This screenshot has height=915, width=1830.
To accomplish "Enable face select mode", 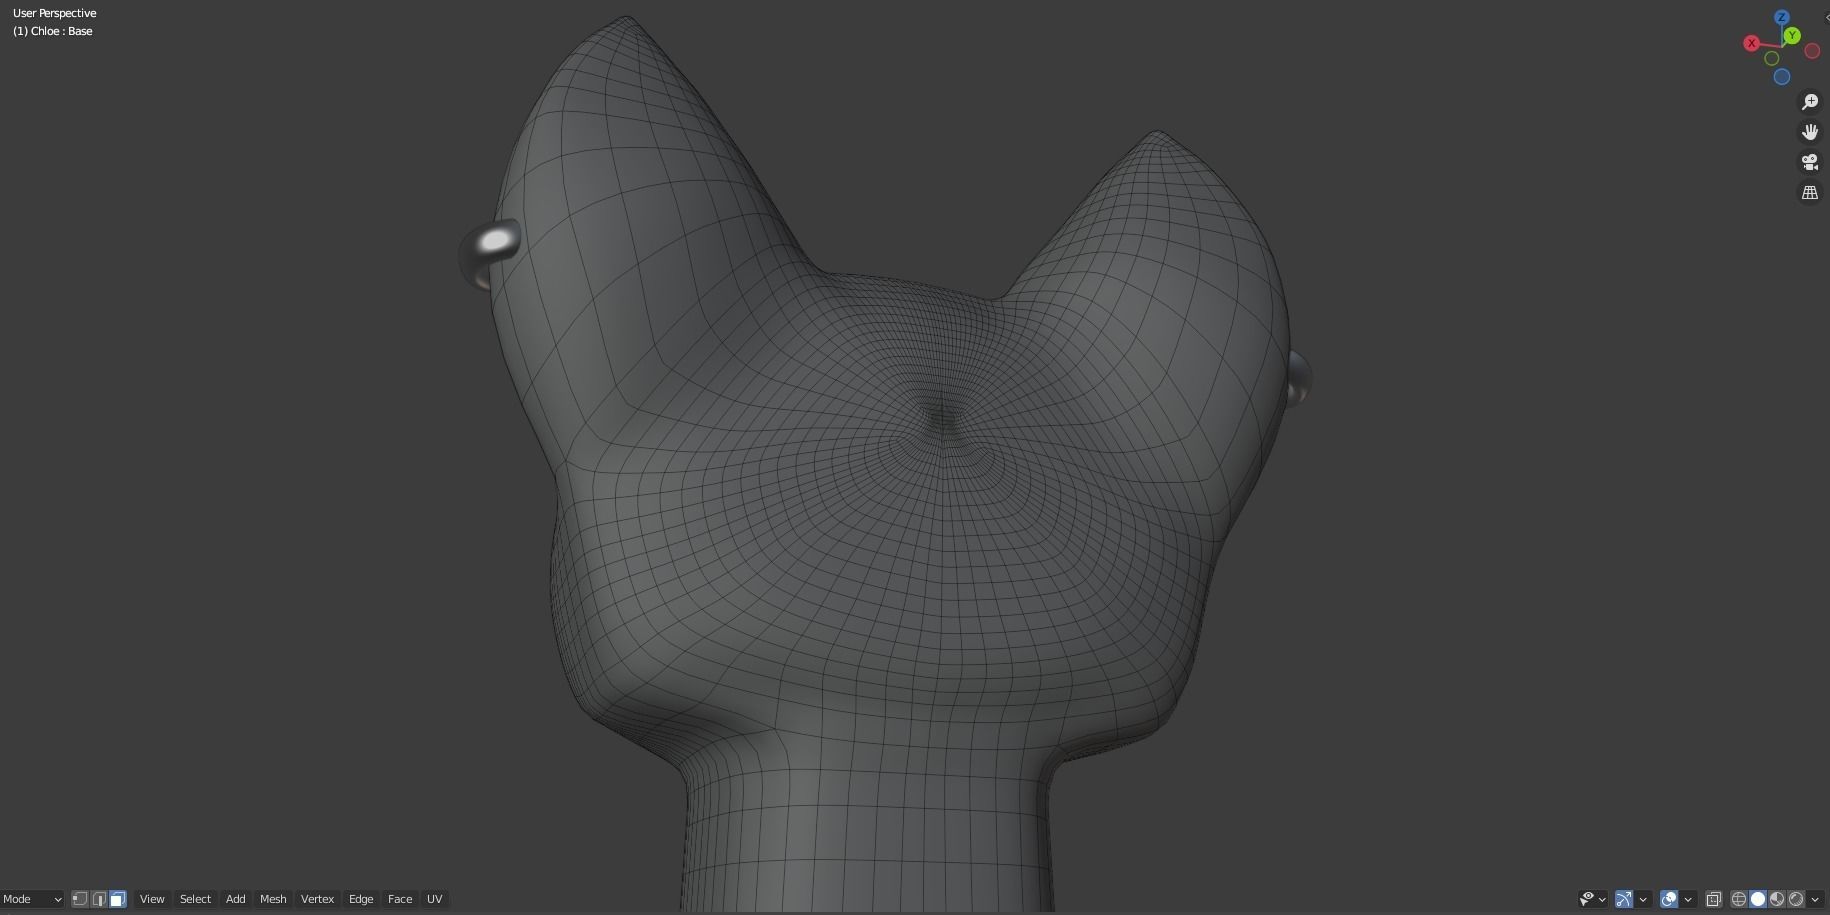I will pos(118,899).
